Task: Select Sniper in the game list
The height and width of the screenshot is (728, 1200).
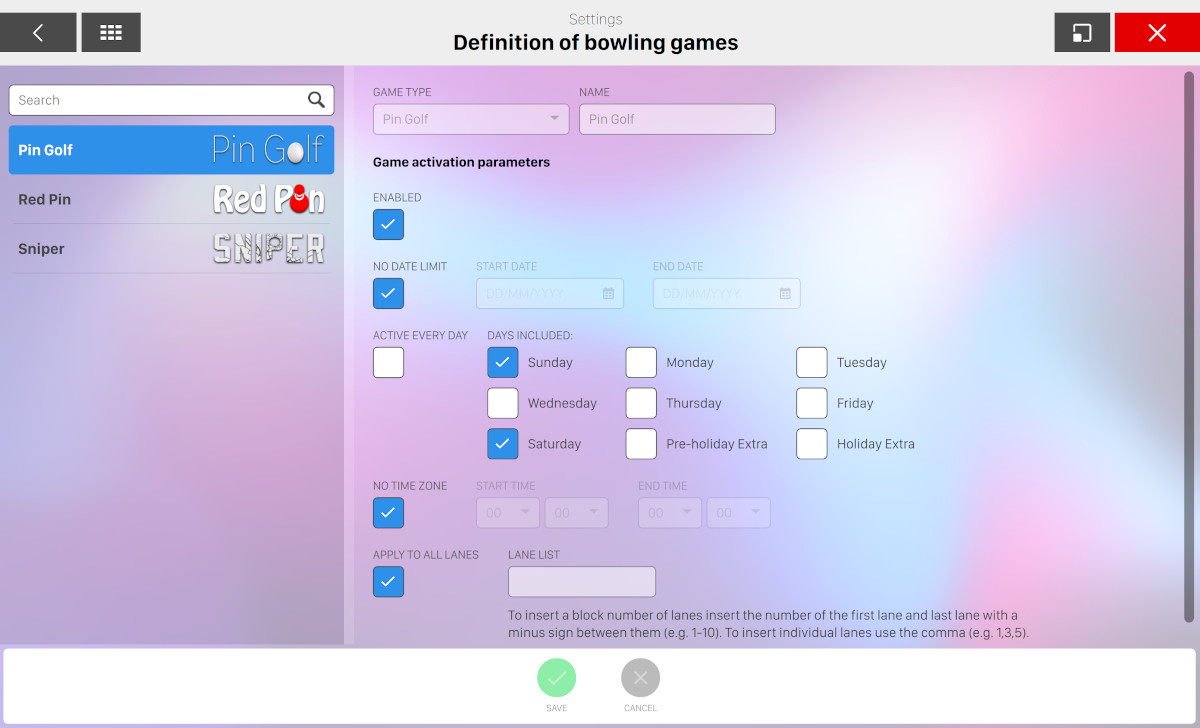Action: tap(171, 249)
